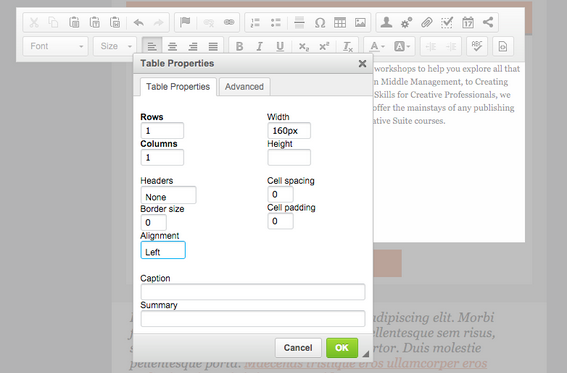Confirm with the green OK button
This screenshot has height=373, width=567.
[x=342, y=348]
